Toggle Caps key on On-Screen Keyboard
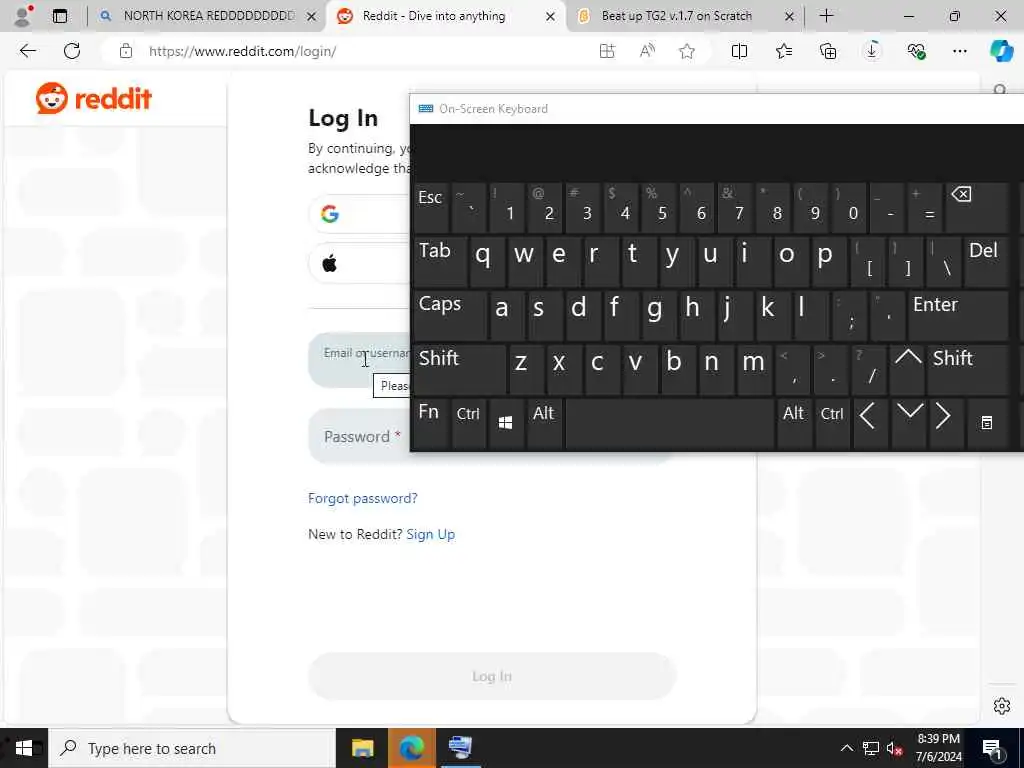Image resolution: width=1024 pixels, height=768 pixels. [x=449, y=315]
